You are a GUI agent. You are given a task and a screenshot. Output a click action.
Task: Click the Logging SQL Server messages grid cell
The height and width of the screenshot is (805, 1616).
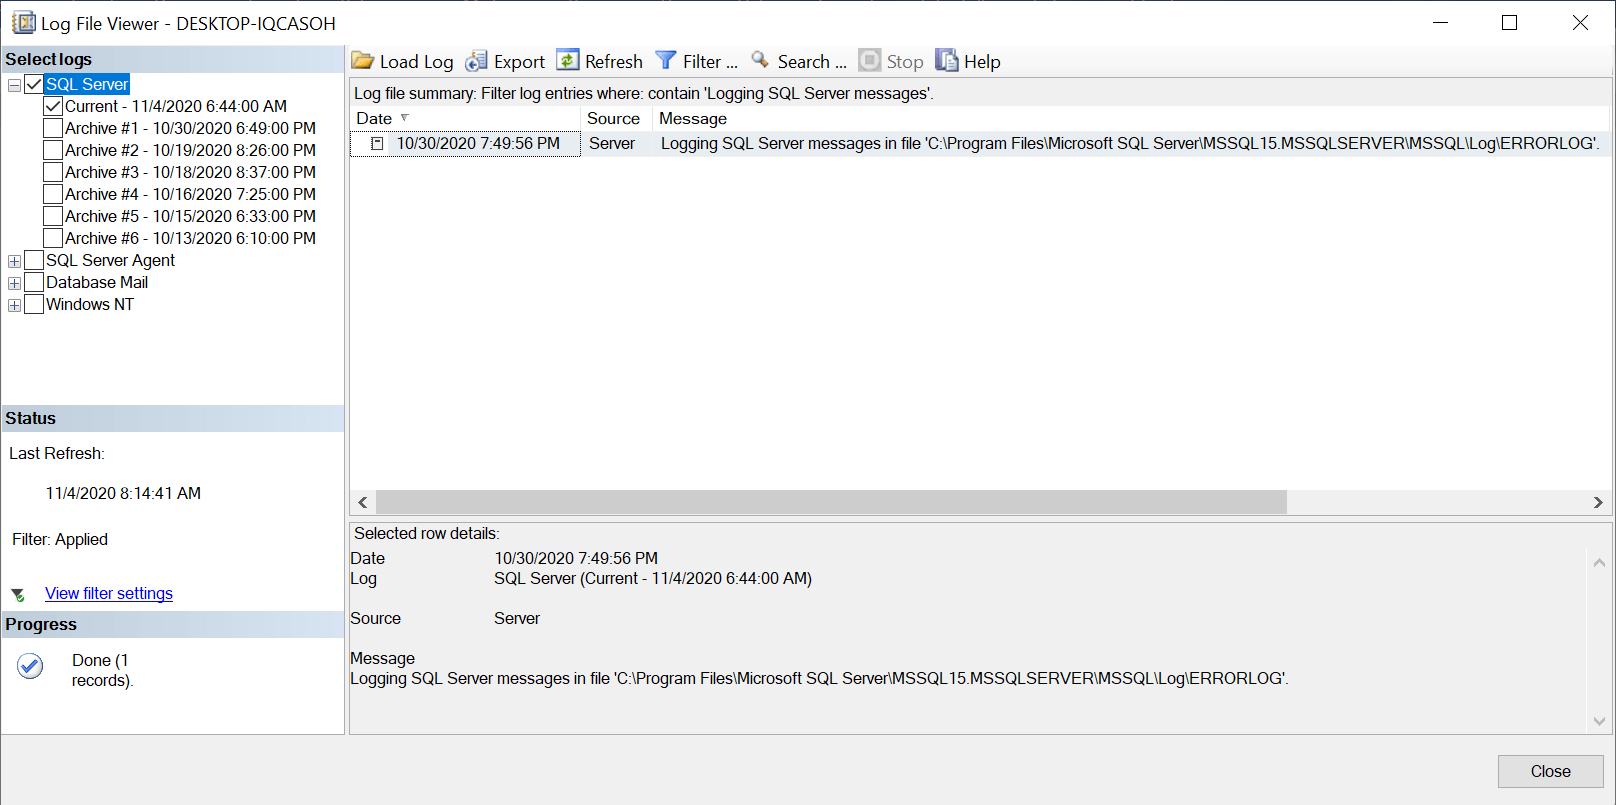[x=1130, y=143]
